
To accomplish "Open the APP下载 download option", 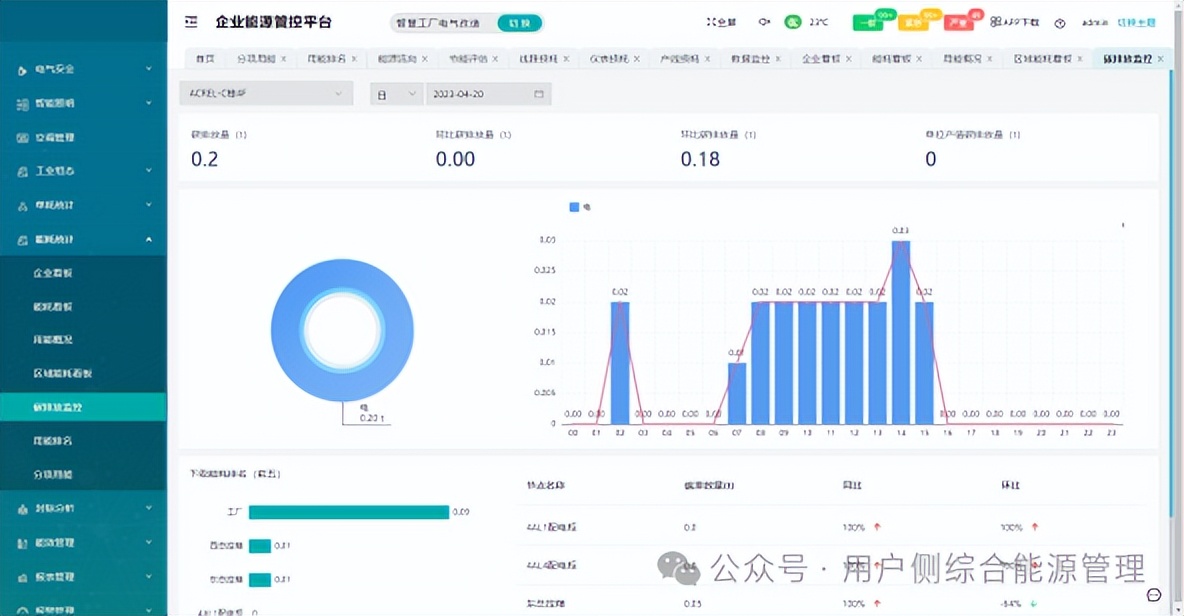I will coord(1014,21).
